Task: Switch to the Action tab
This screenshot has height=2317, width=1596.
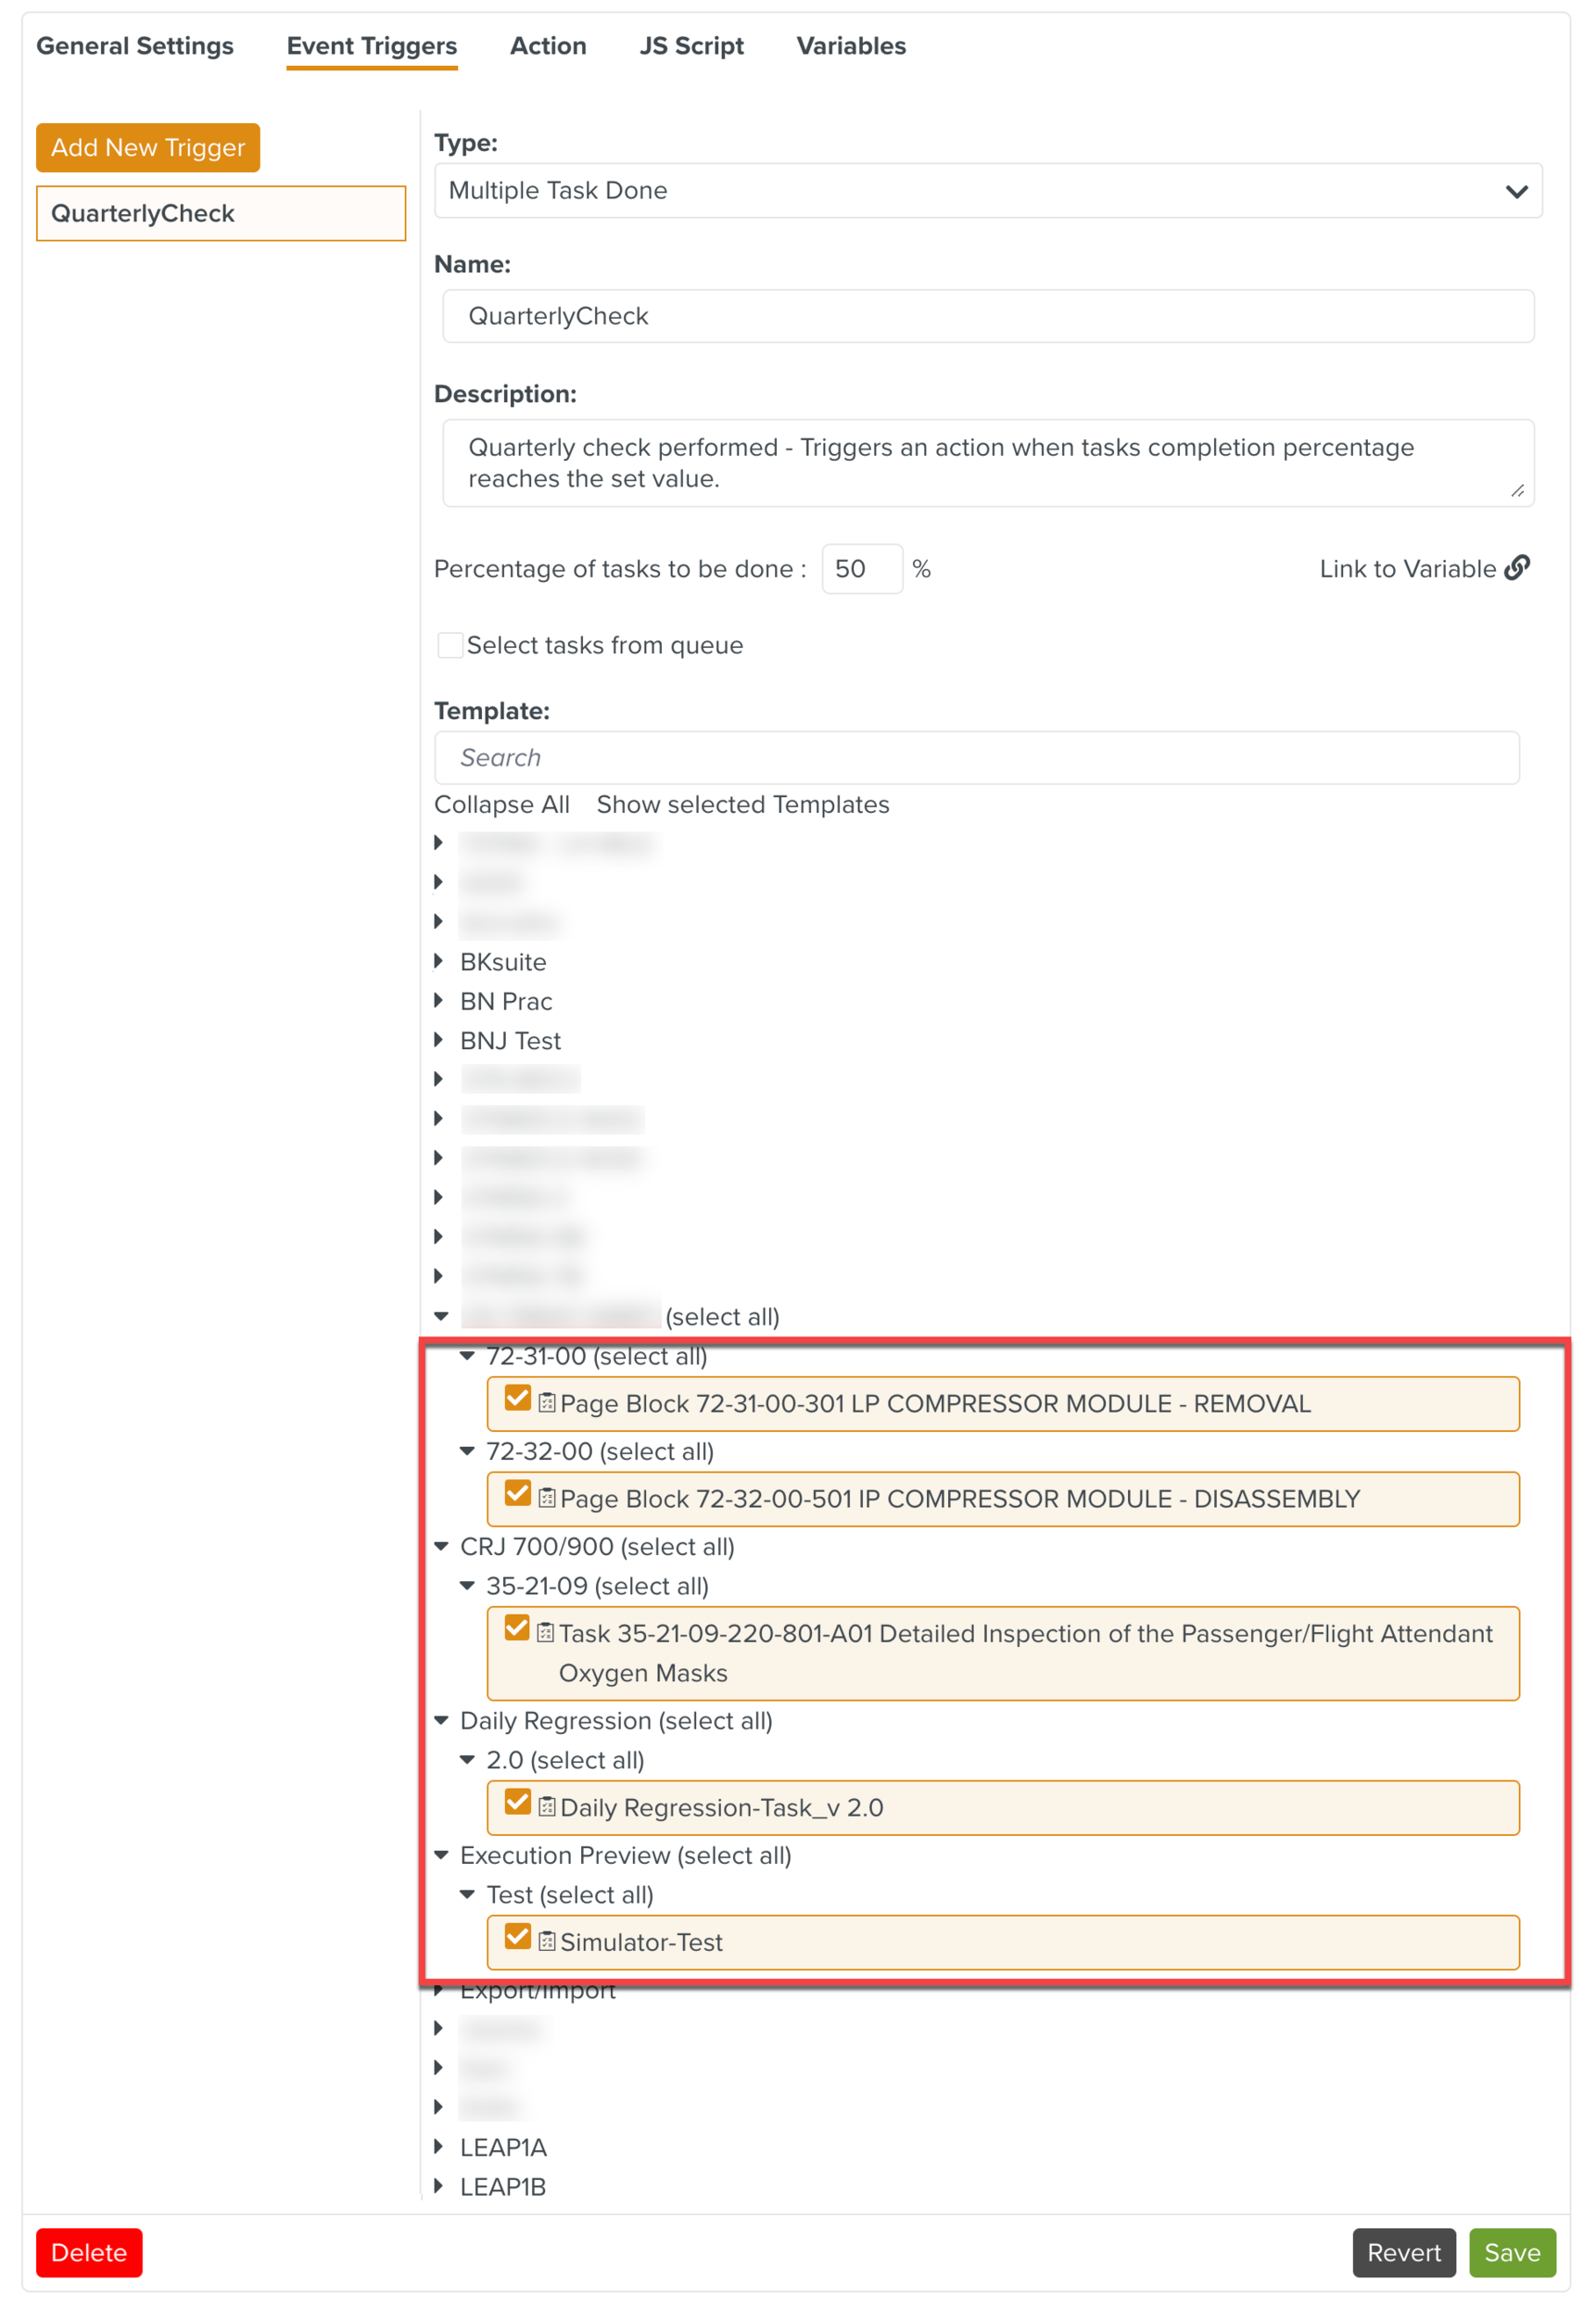Action: tap(548, 46)
